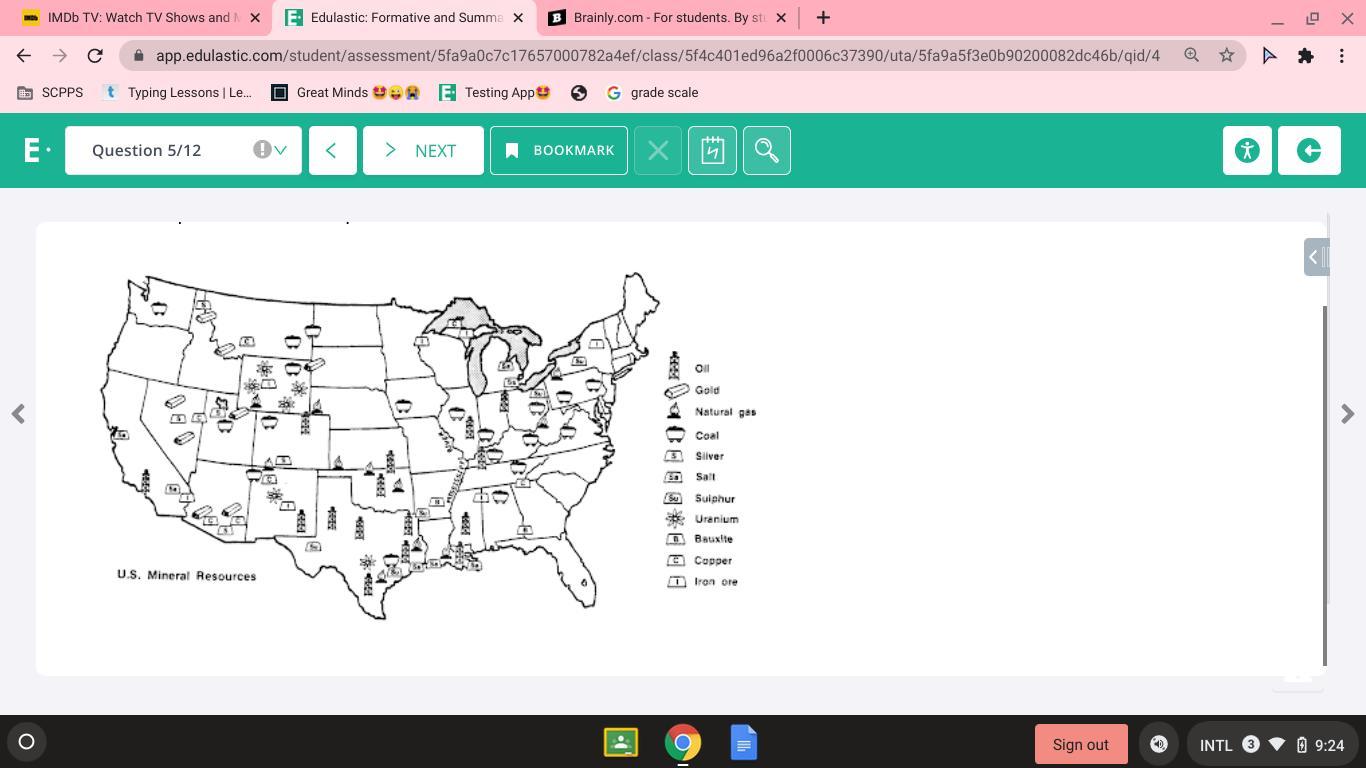This screenshot has width=1366, height=768.
Task: Click the crossed-out answer eliminator button
Action: click(x=658, y=150)
